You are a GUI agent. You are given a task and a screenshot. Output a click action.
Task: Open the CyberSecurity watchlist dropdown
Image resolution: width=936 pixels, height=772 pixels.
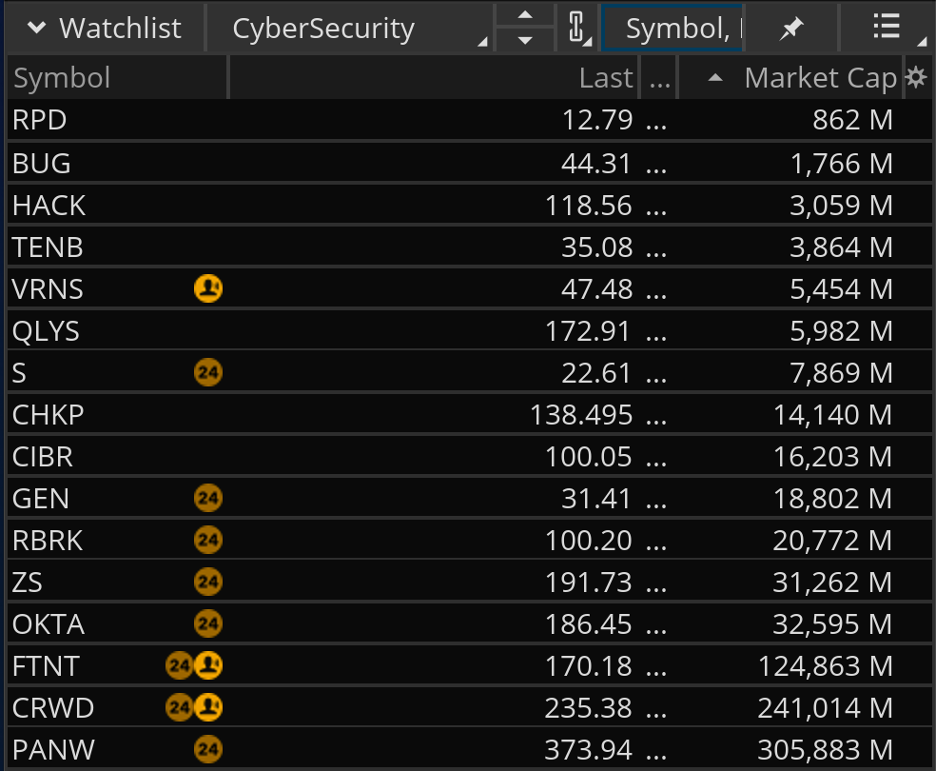pos(351,28)
